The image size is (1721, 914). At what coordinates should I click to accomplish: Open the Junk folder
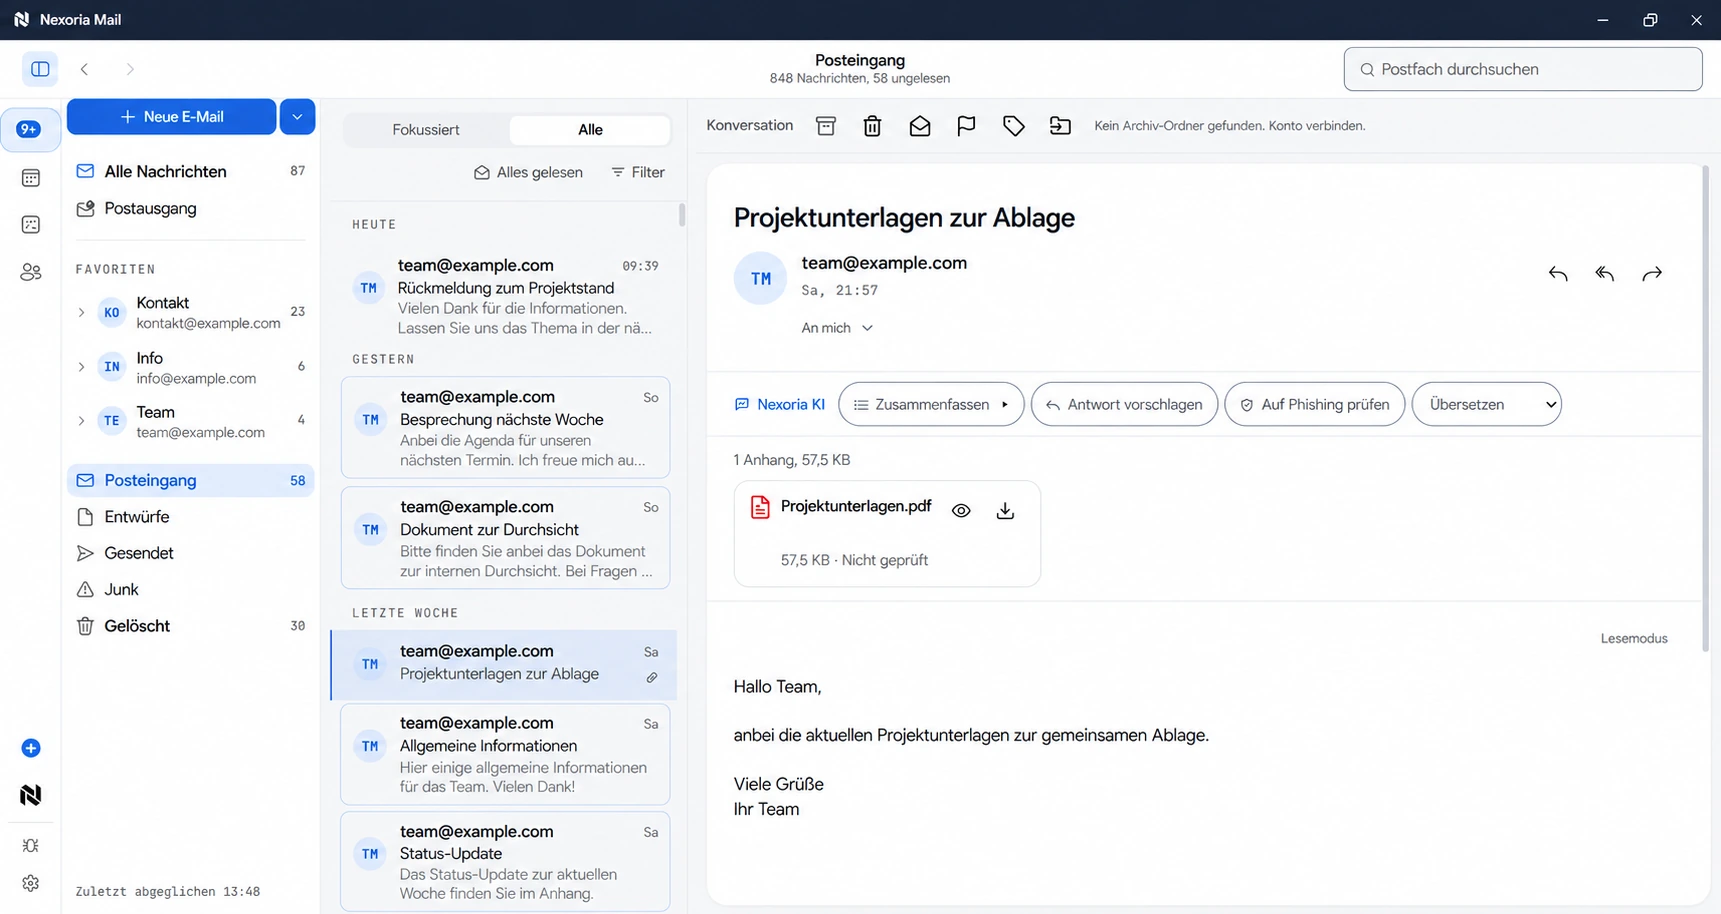tap(191, 590)
